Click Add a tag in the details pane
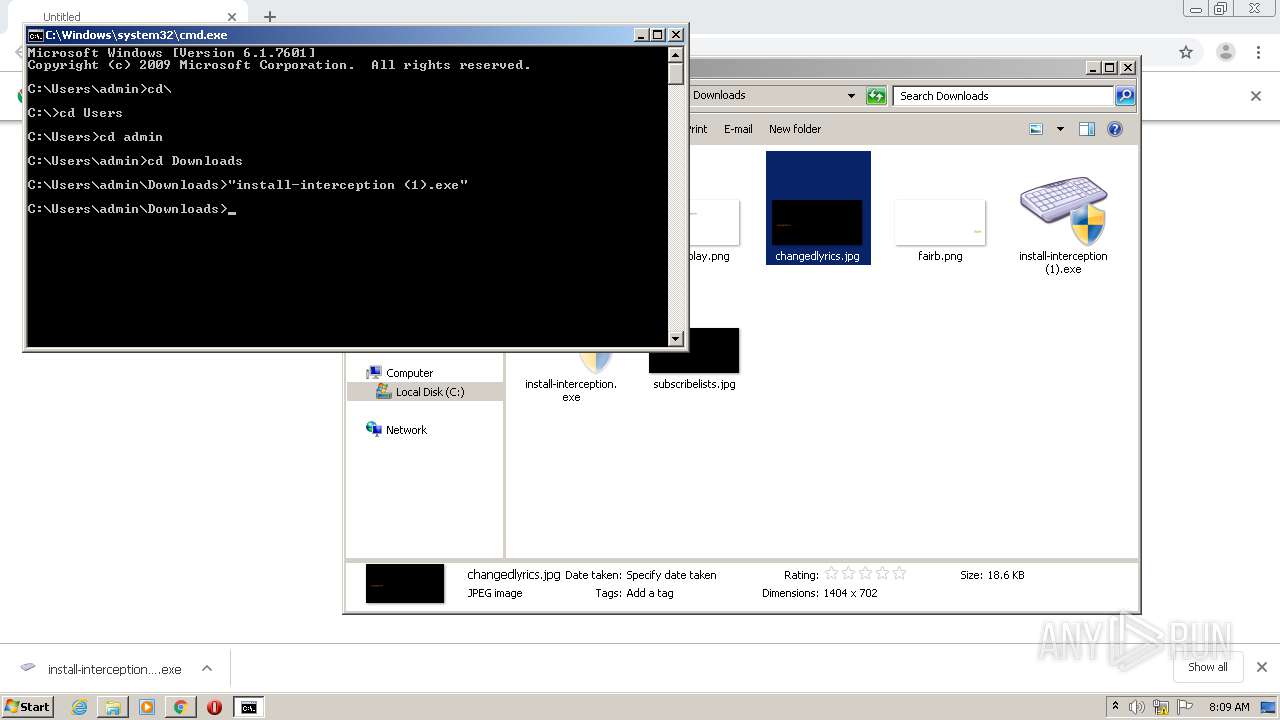 pos(650,593)
